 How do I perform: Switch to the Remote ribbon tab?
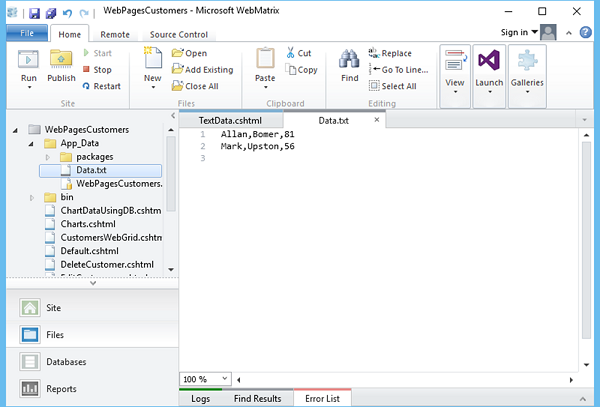[115, 34]
